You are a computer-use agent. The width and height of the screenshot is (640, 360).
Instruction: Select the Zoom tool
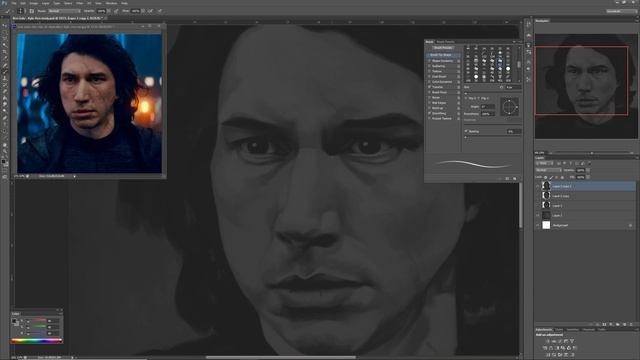click(x=5, y=152)
